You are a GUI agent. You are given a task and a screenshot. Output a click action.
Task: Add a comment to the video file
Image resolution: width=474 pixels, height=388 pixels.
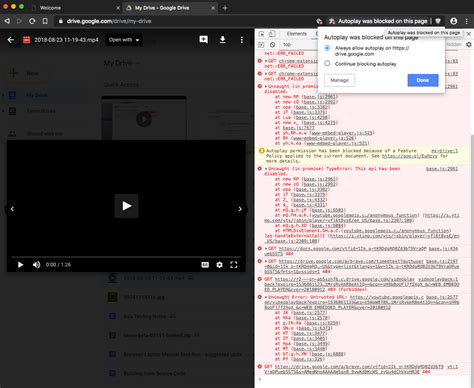pyautogui.click(x=203, y=40)
